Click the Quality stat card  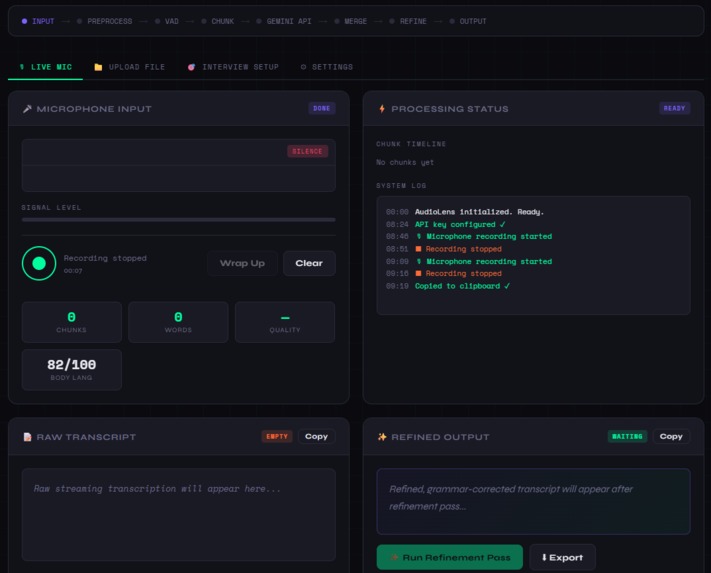[x=285, y=322]
